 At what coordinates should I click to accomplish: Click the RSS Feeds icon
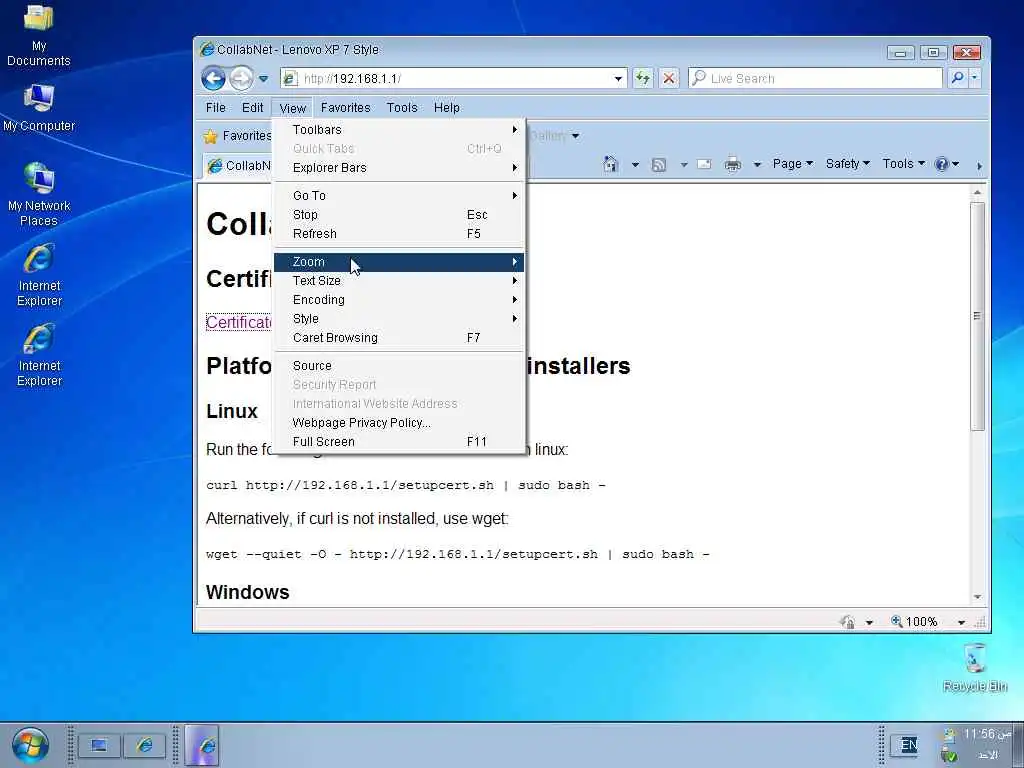[659, 165]
